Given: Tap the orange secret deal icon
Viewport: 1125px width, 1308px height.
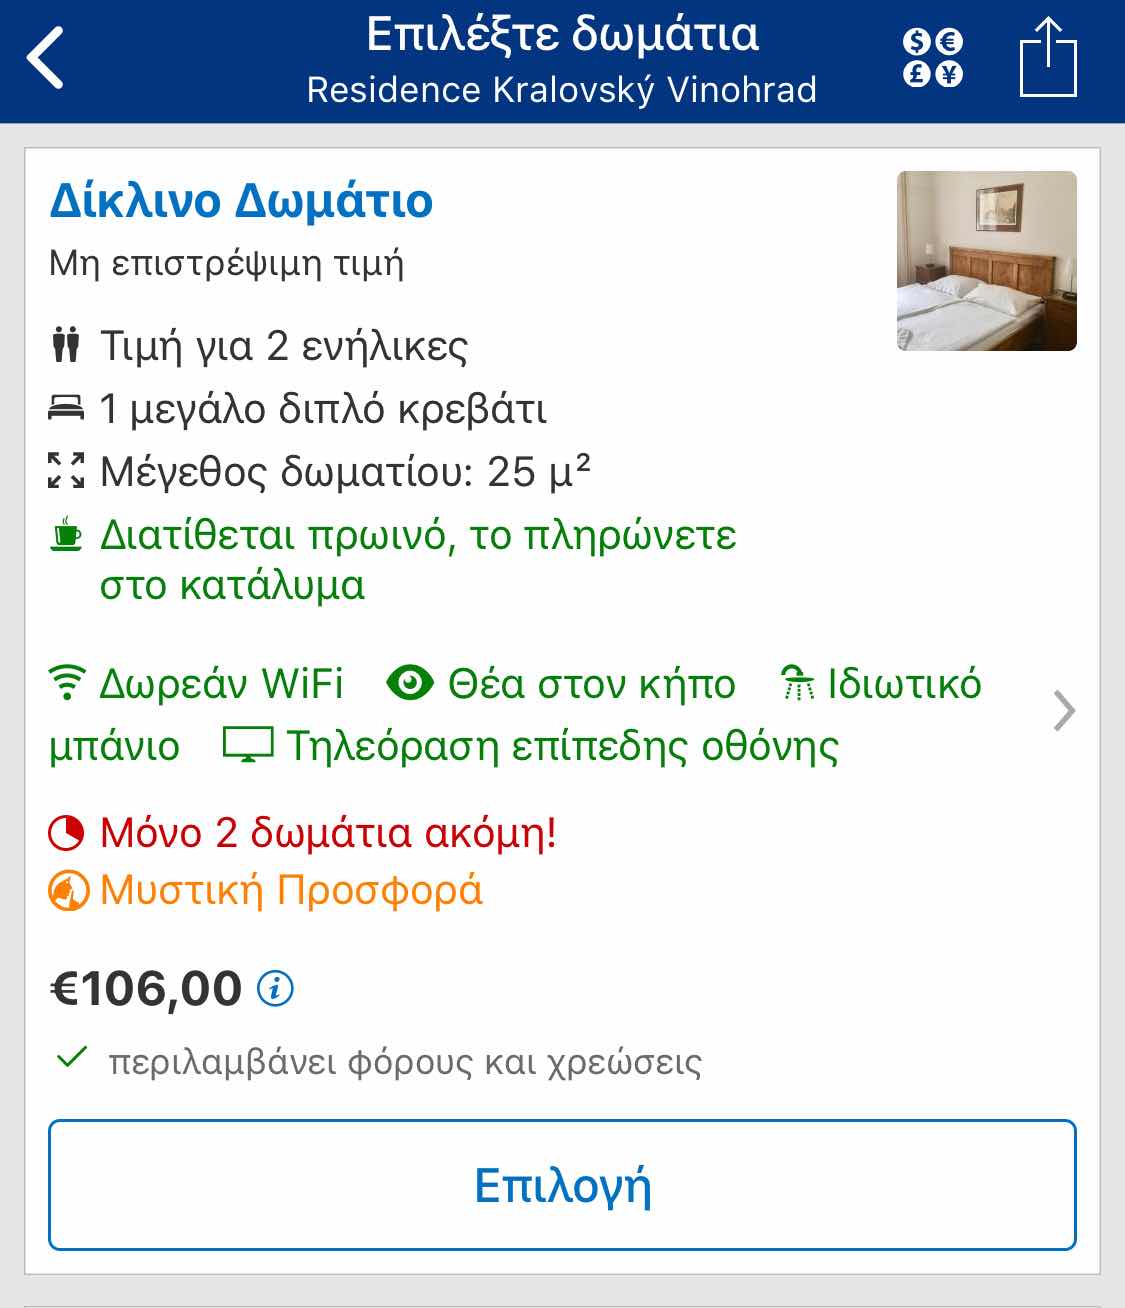Looking at the screenshot, I should pyautogui.click(x=68, y=891).
